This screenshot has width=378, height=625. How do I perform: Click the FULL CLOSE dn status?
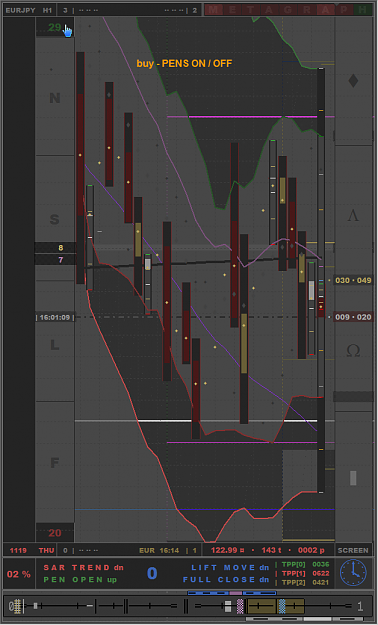pyautogui.click(x=226, y=579)
